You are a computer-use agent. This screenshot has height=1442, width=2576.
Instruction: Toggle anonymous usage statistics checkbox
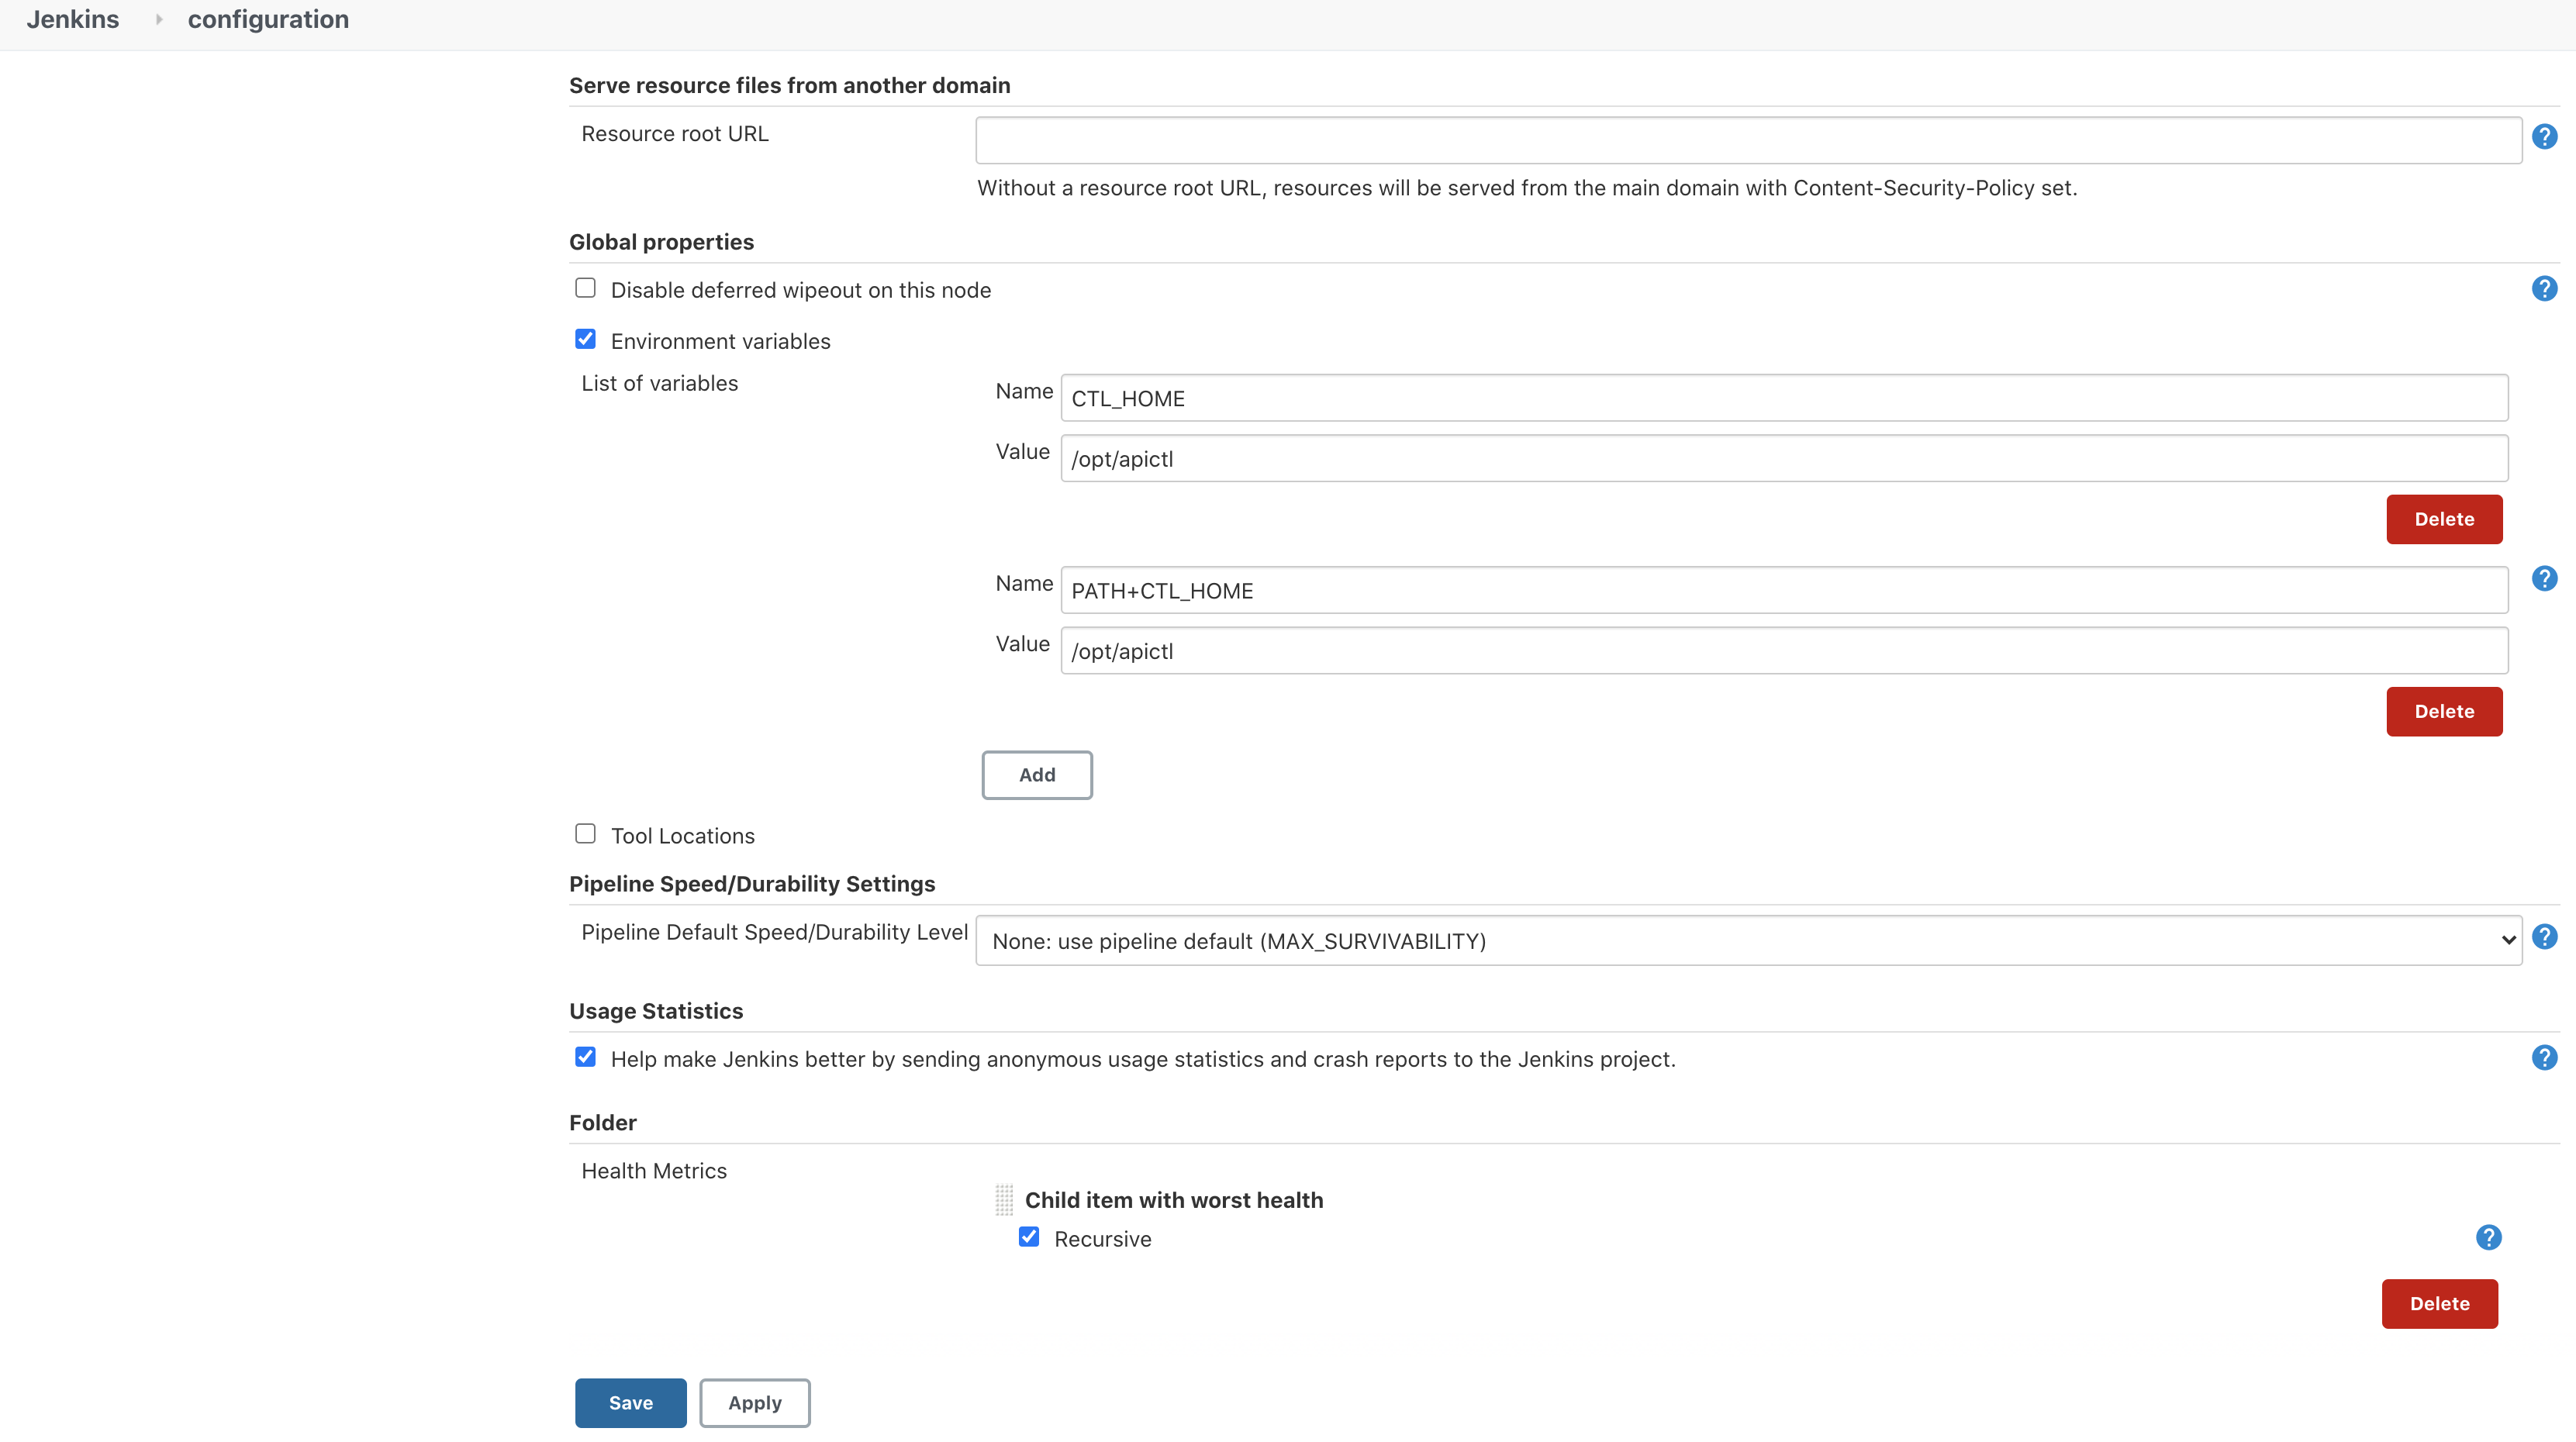point(585,1057)
